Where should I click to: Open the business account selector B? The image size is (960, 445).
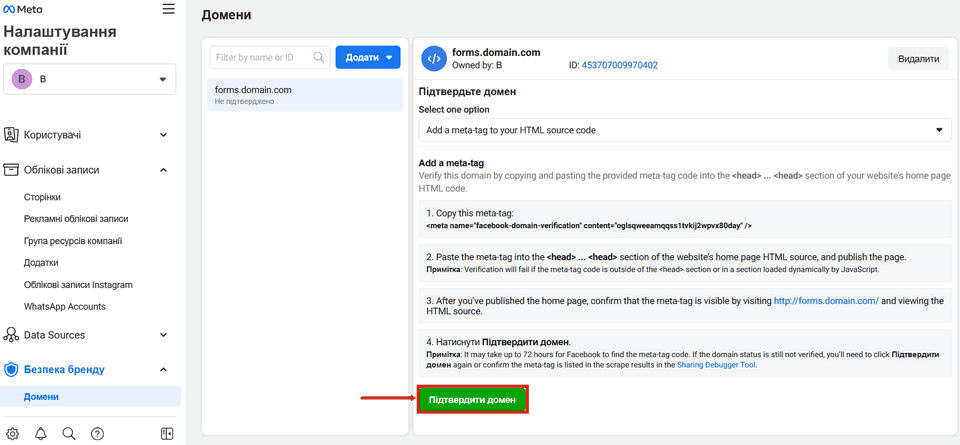coord(90,79)
